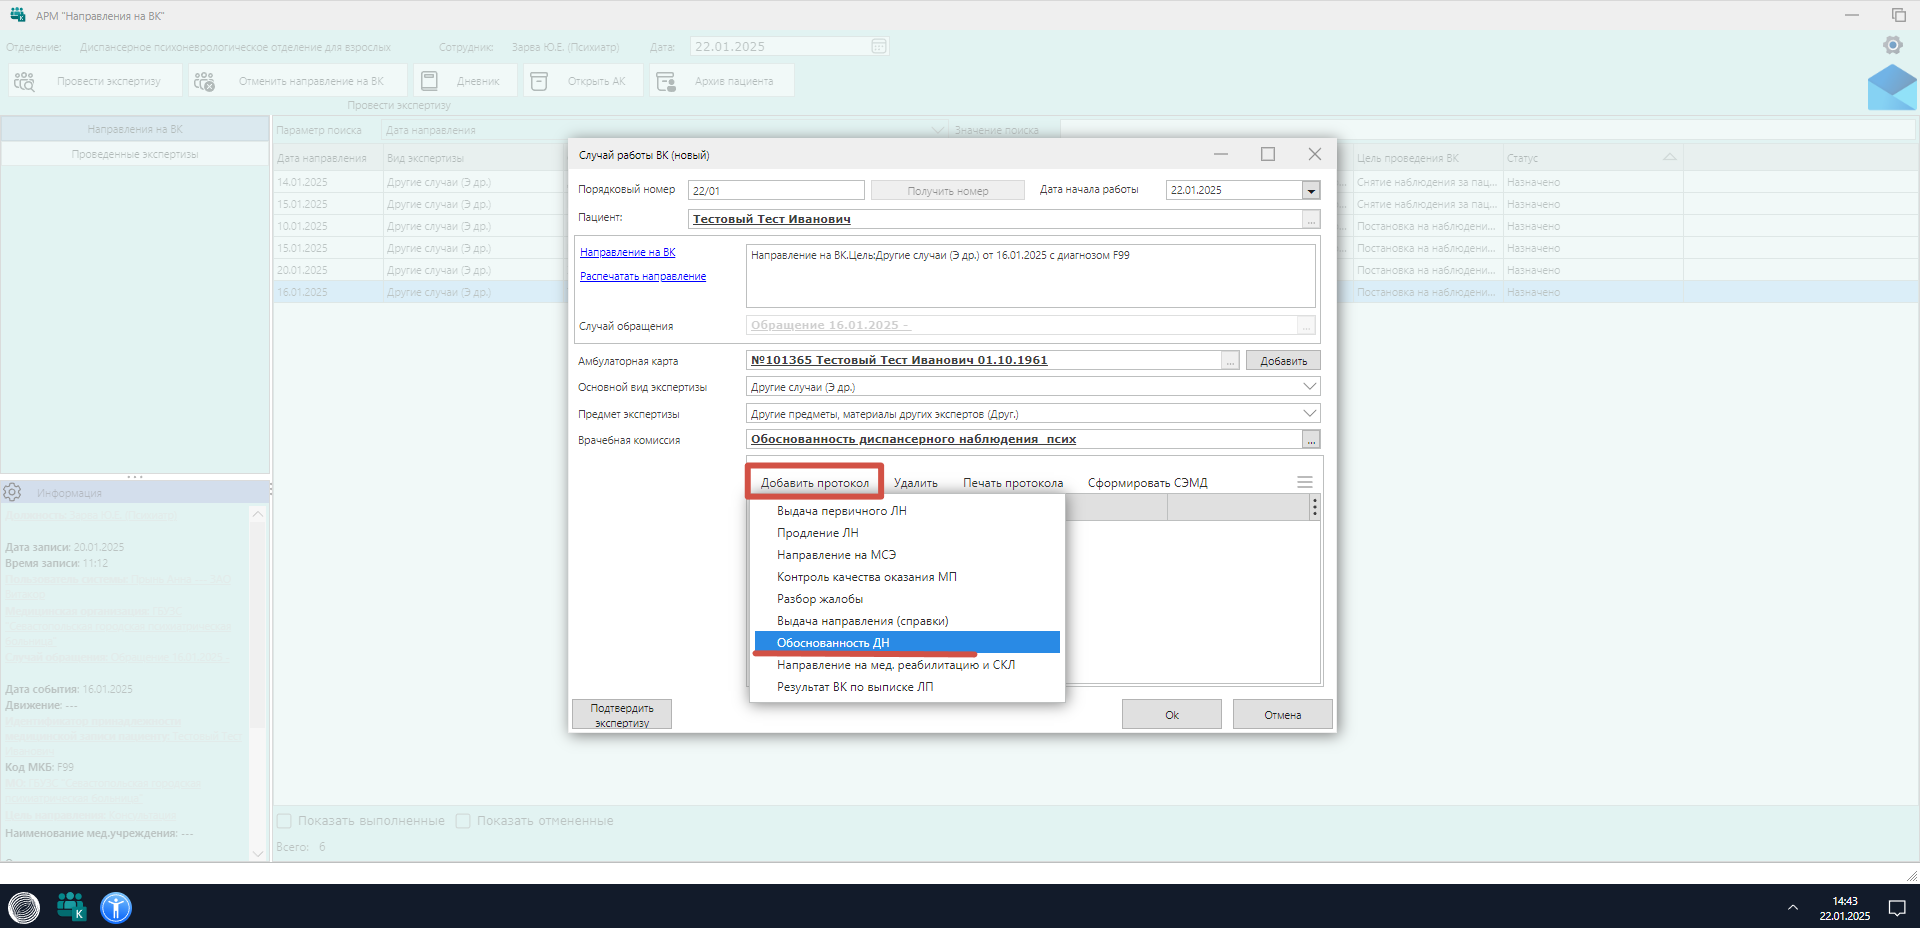The height and width of the screenshot is (928, 1920).
Task: Click the Отменить направление на ВК icon
Action: click(204, 81)
